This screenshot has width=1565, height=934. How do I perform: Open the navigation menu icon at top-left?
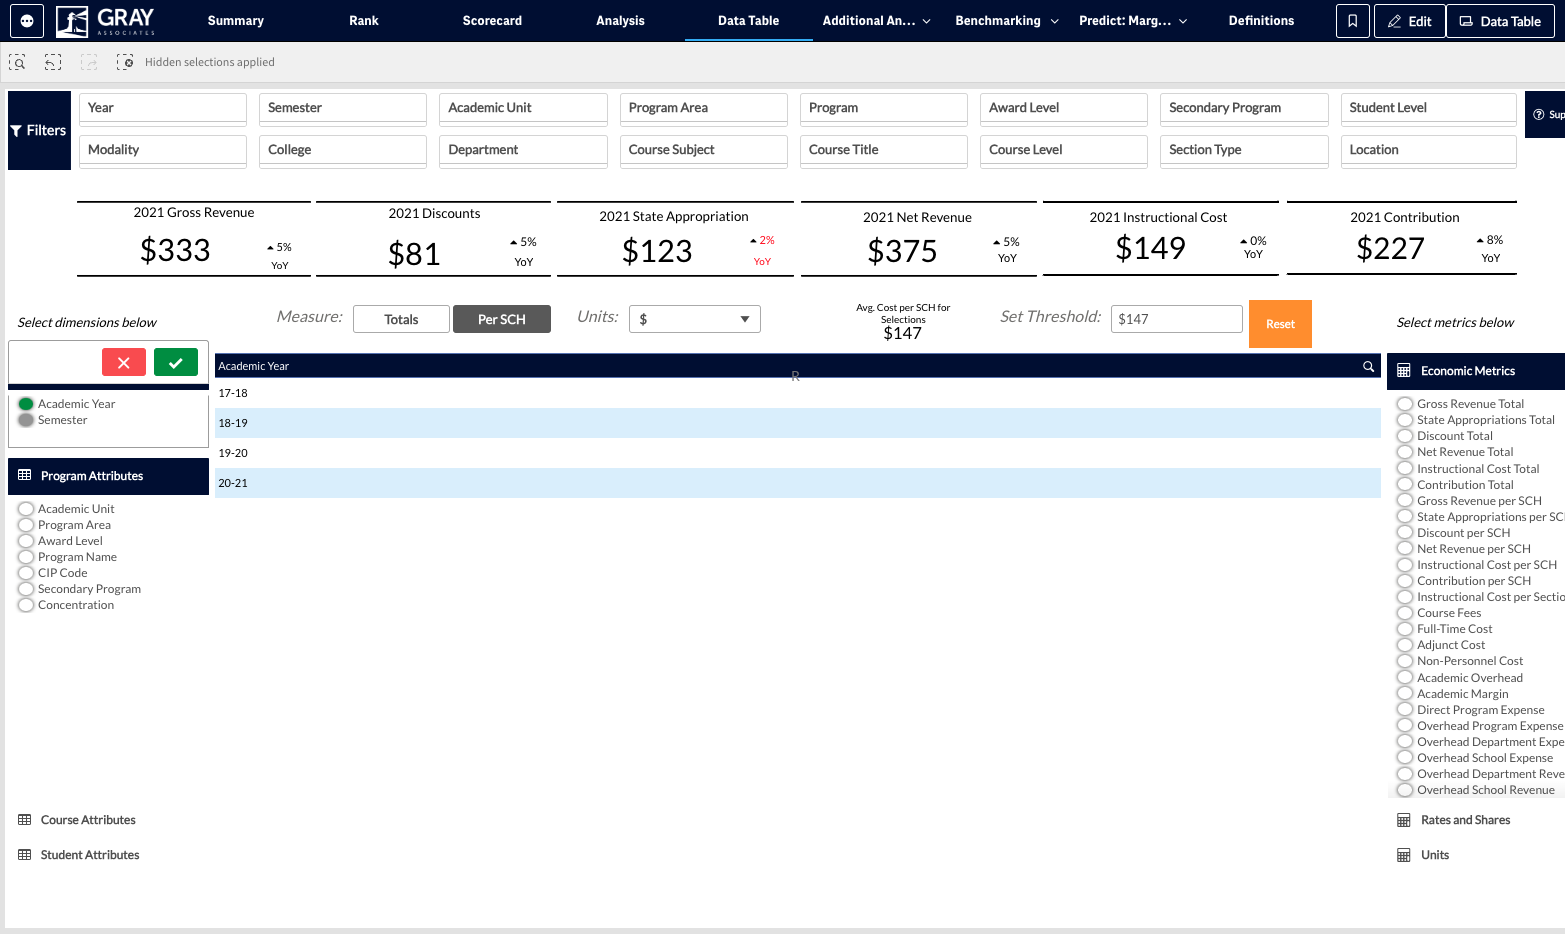pos(27,20)
